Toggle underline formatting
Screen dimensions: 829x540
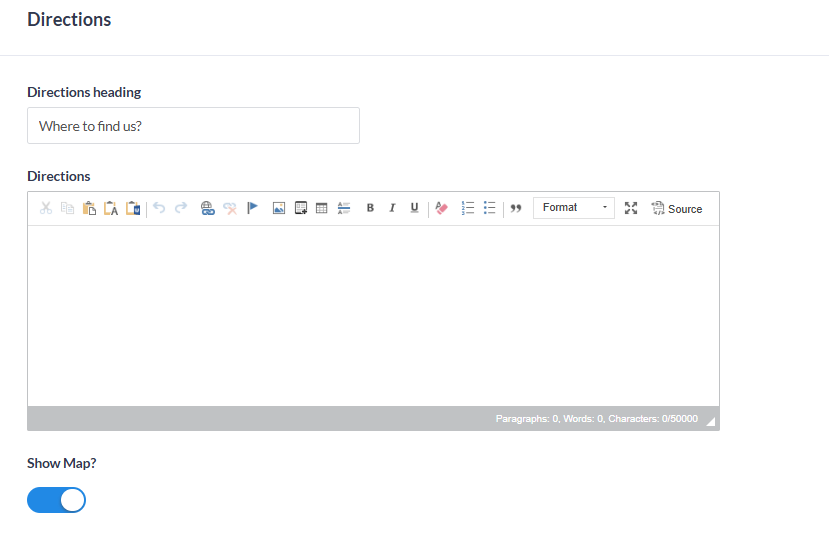(414, 208)
